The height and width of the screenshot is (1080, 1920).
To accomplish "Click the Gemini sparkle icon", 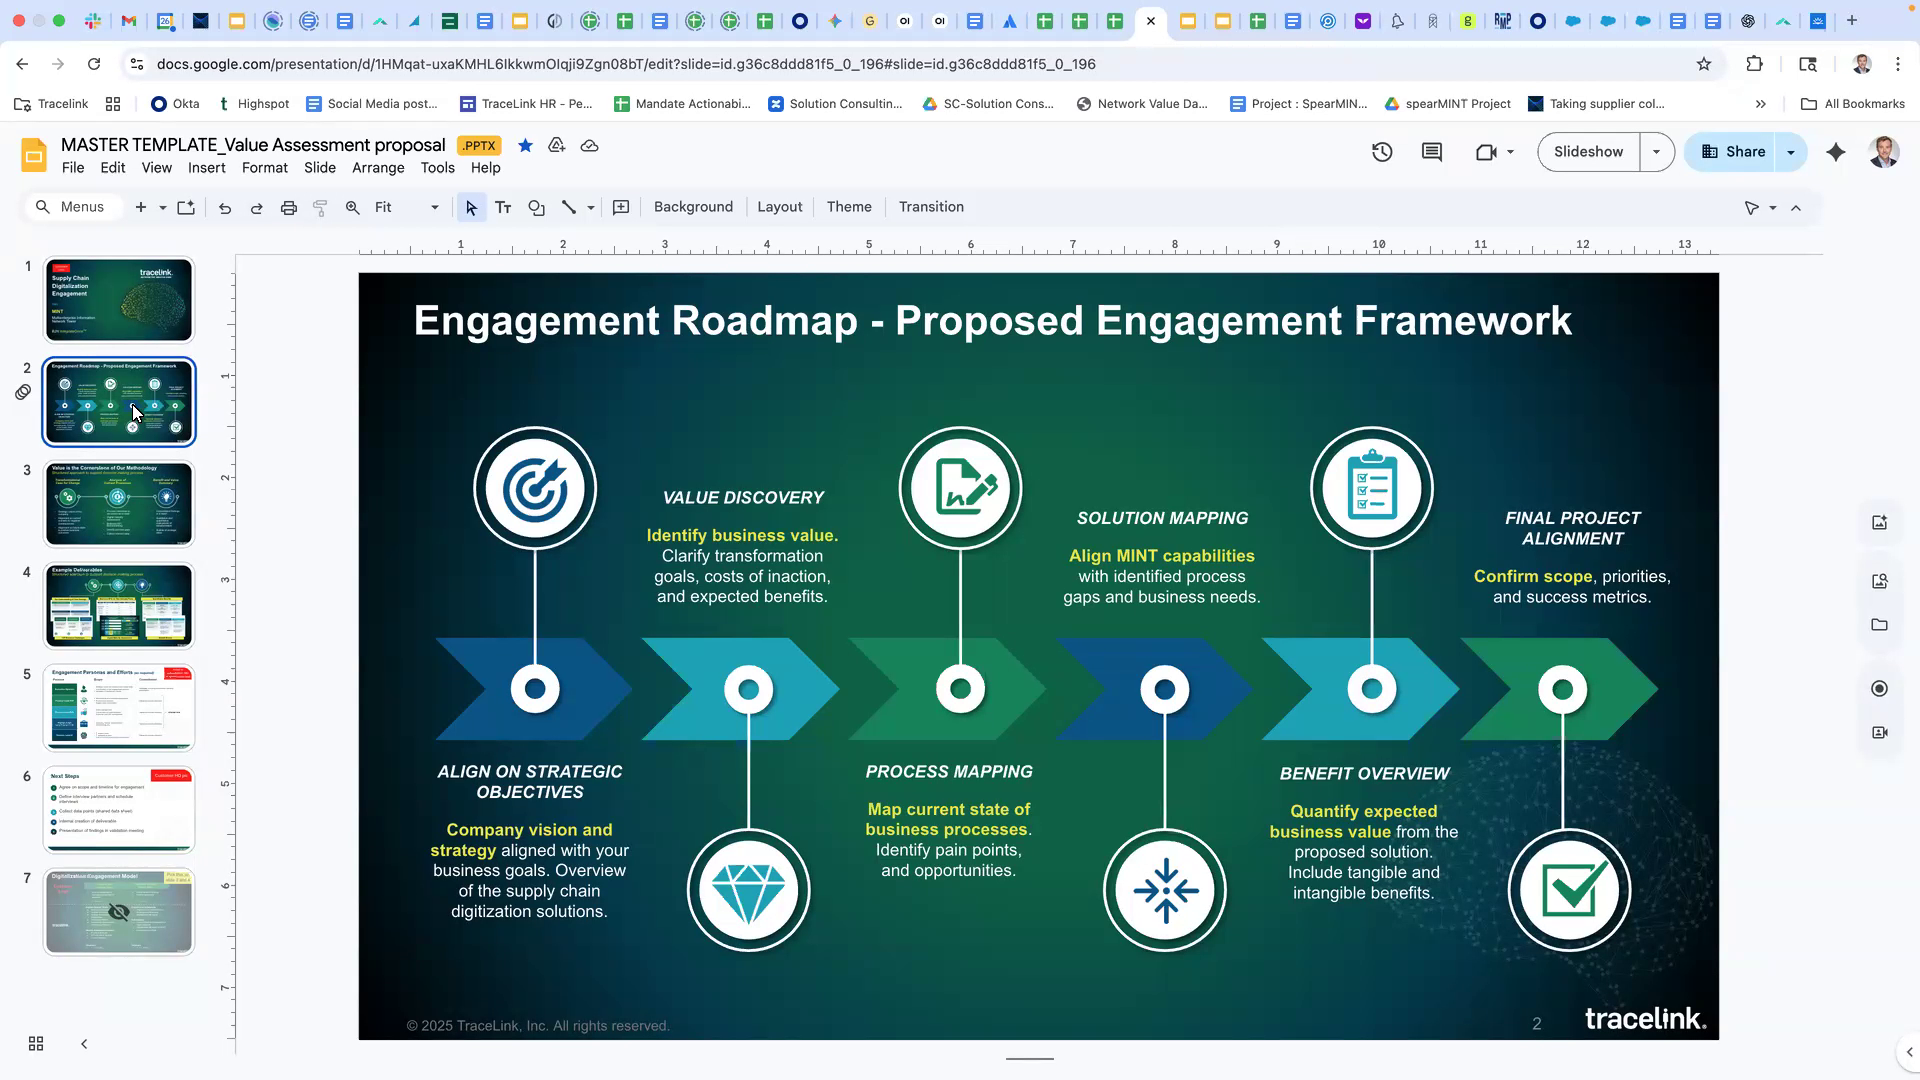I will pyautogui.click(x=1836, y=152).
